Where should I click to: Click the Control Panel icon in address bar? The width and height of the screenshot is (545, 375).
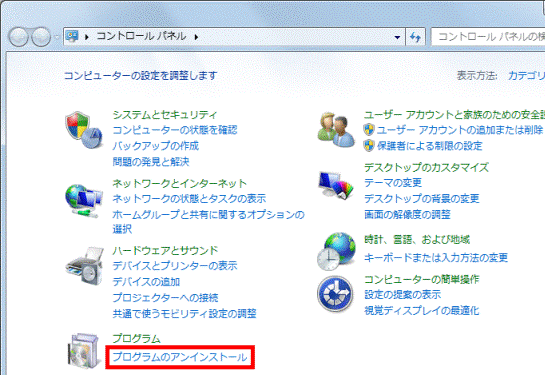(x=72, y=36)
